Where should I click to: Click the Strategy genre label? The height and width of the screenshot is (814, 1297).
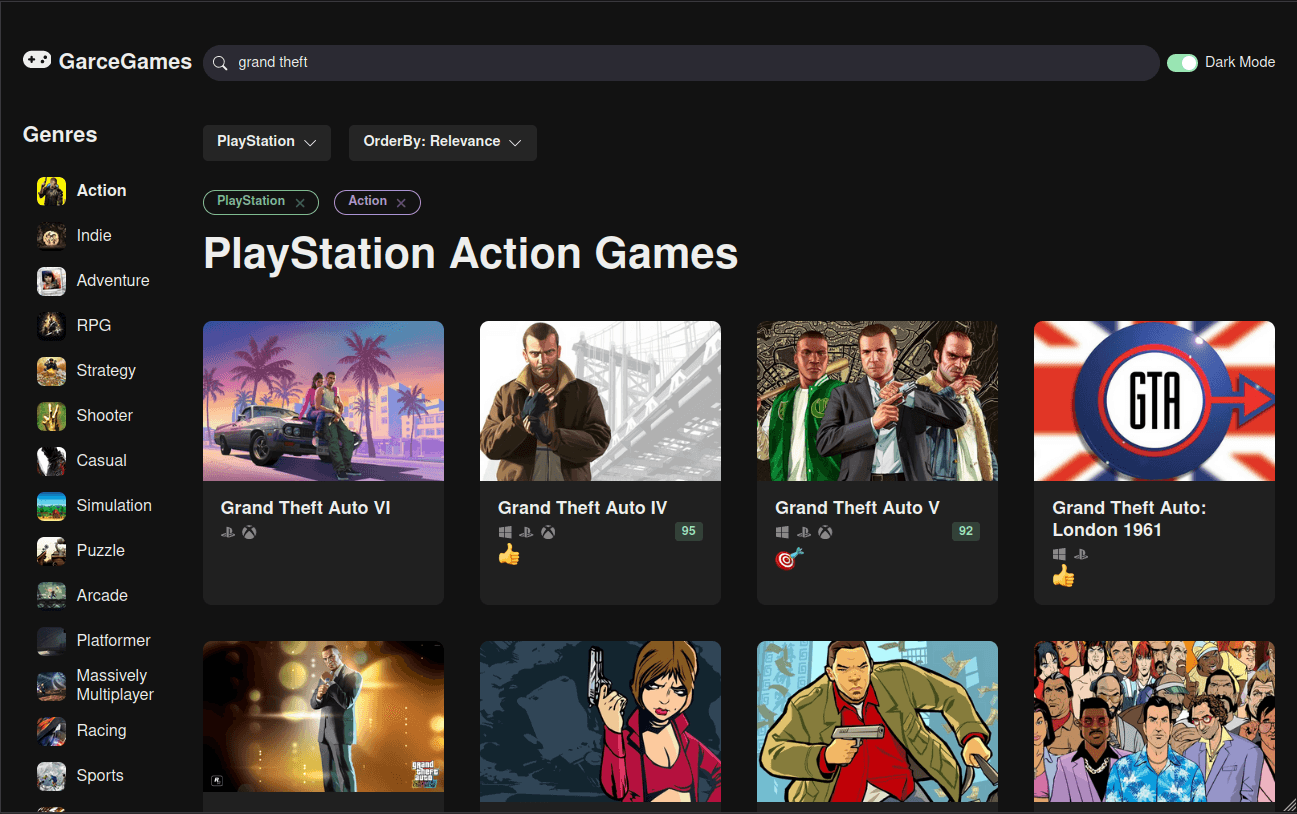(106, 371)
